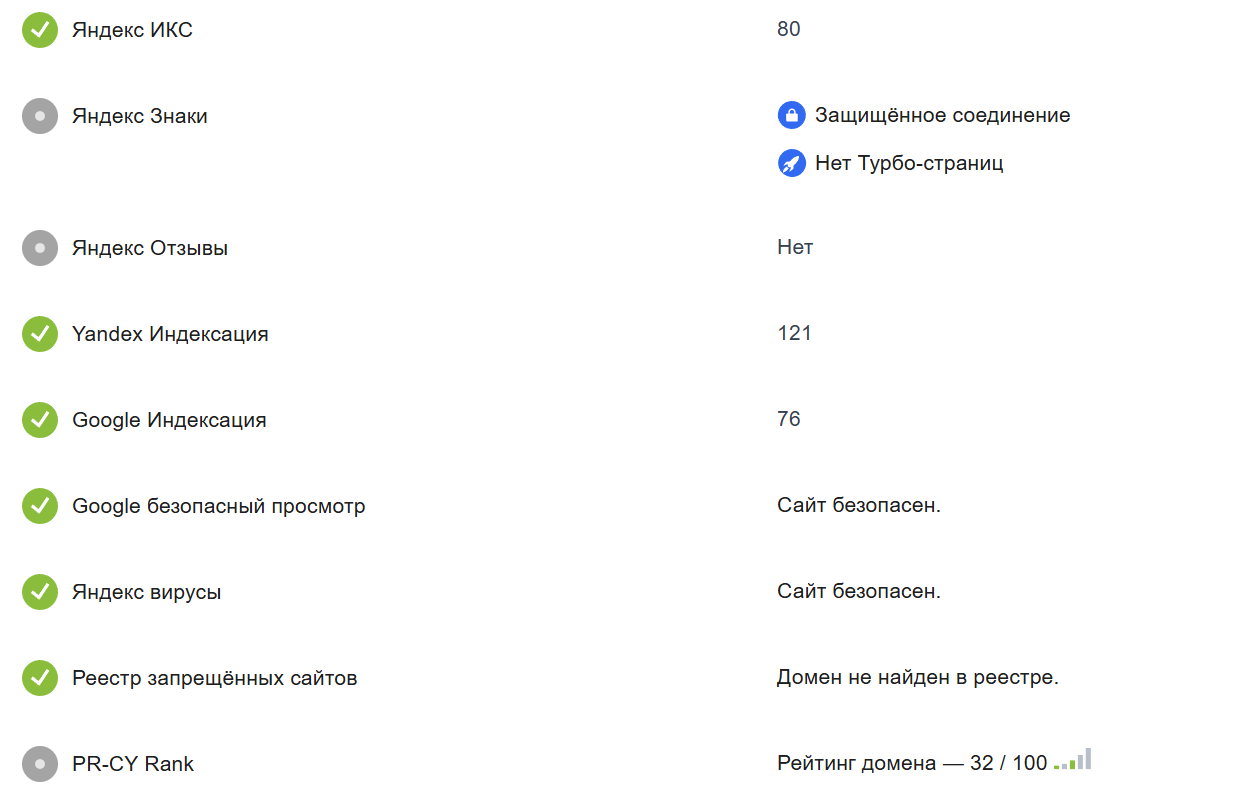Image resolution: width=1260 pixels, height=811 pixels.
Task: Click the green check icon beside Яндекс вирусы
Action: pyautogui.click(x=40, y=592)
